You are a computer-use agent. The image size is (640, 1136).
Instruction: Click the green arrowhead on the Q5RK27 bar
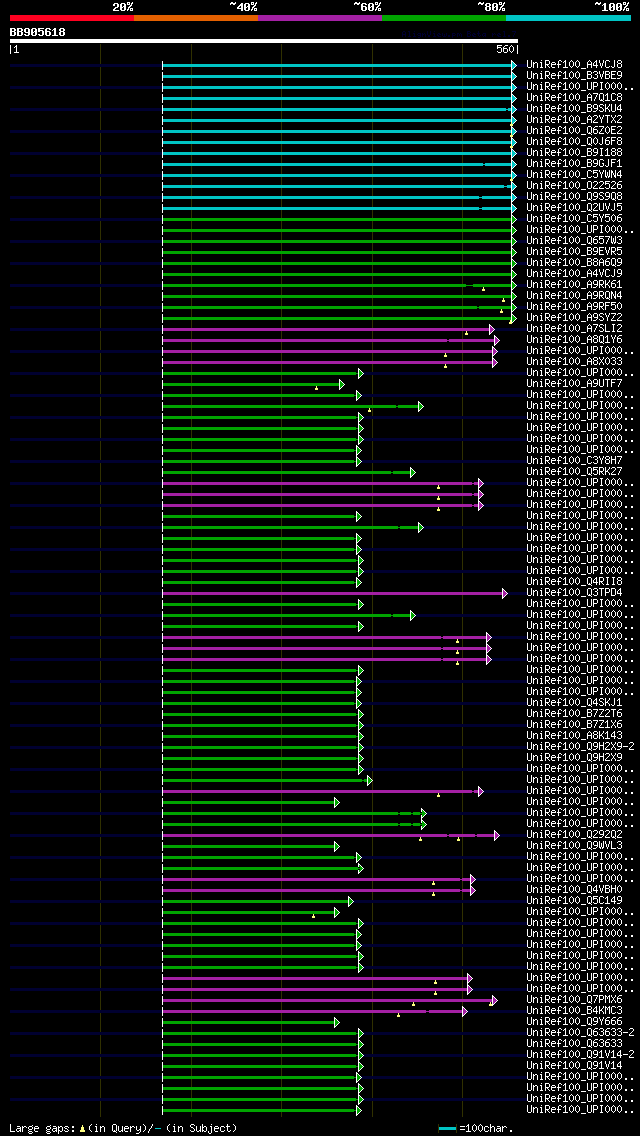point(413,472)
